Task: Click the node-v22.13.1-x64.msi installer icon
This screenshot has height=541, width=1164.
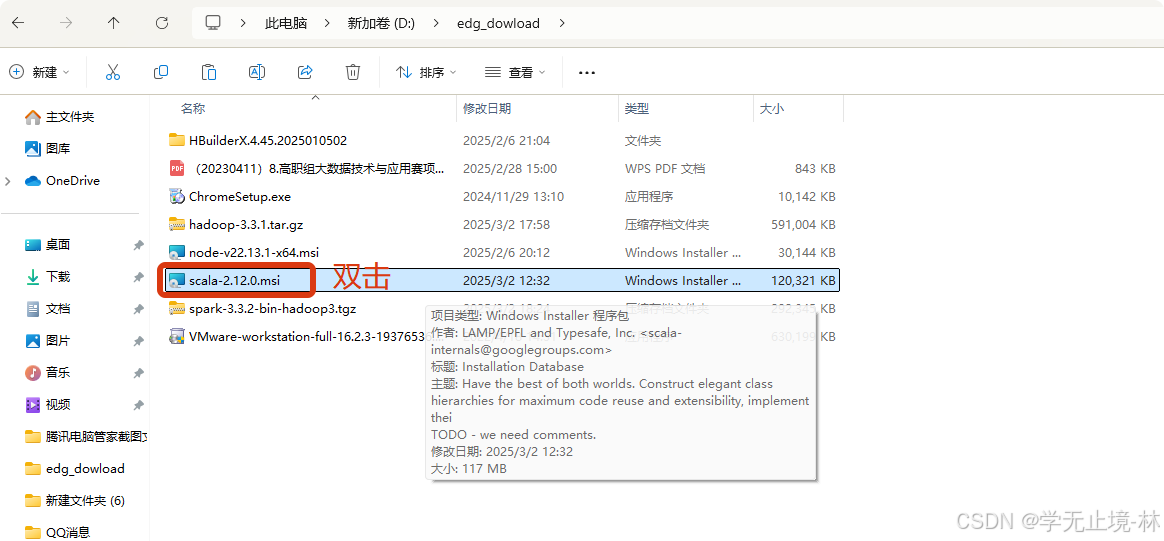Action: [177, 252]
